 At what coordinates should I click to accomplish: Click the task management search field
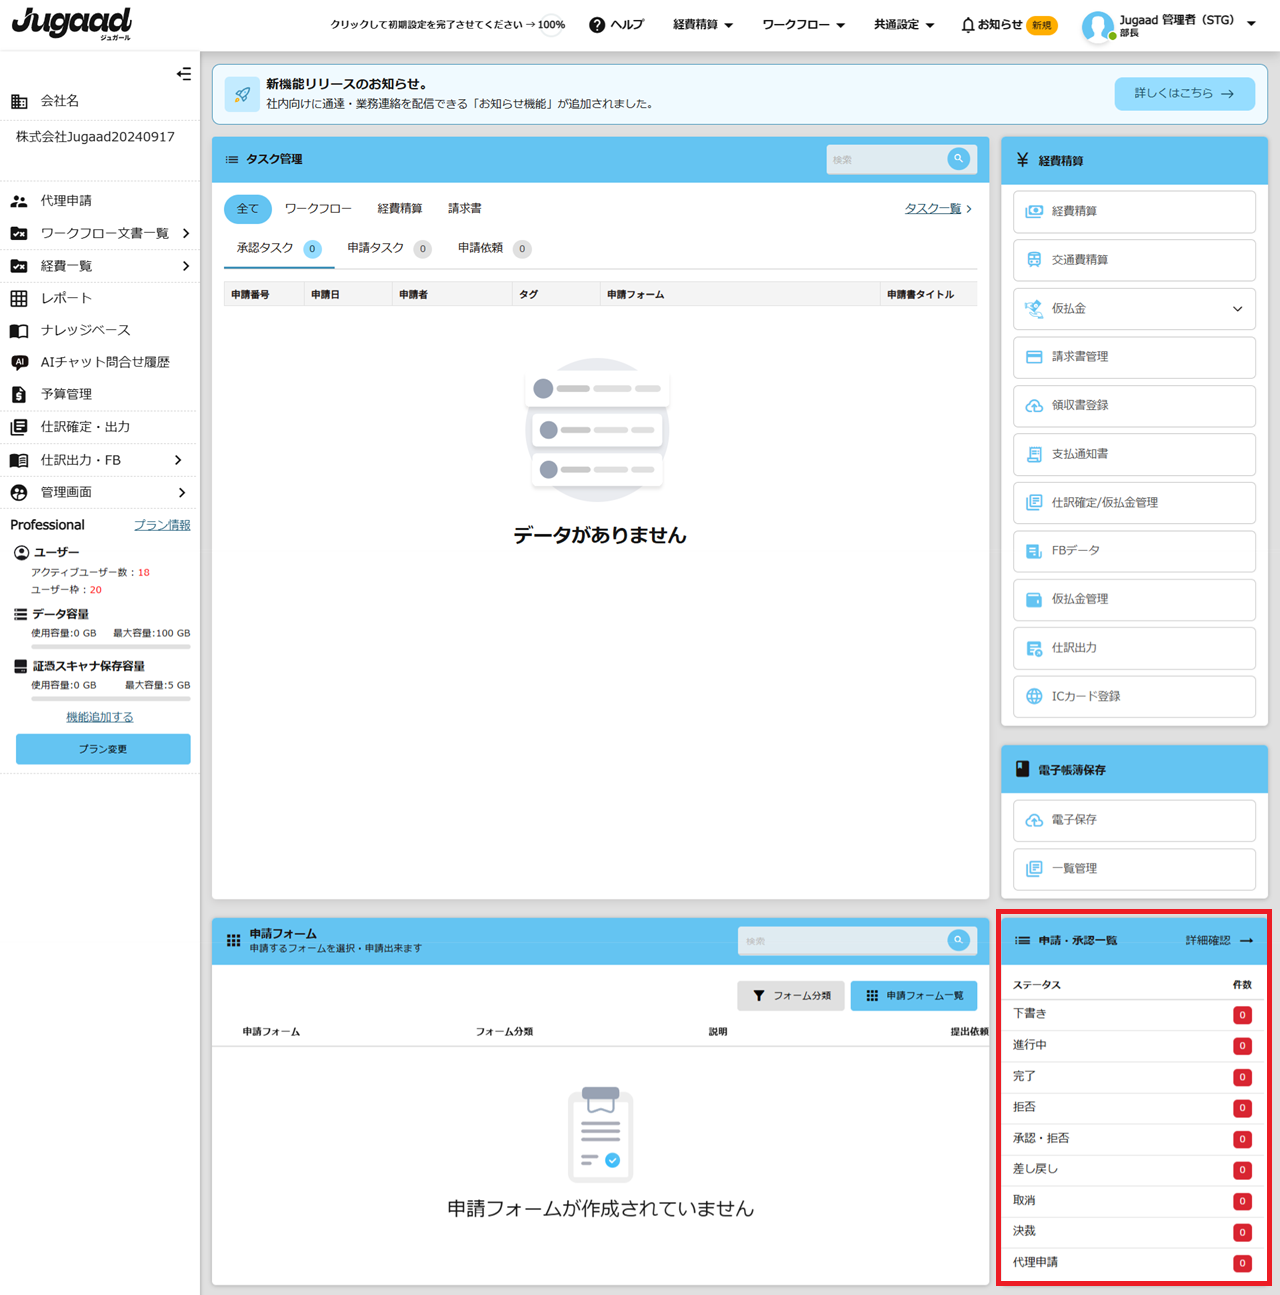[x=886, y=160]
